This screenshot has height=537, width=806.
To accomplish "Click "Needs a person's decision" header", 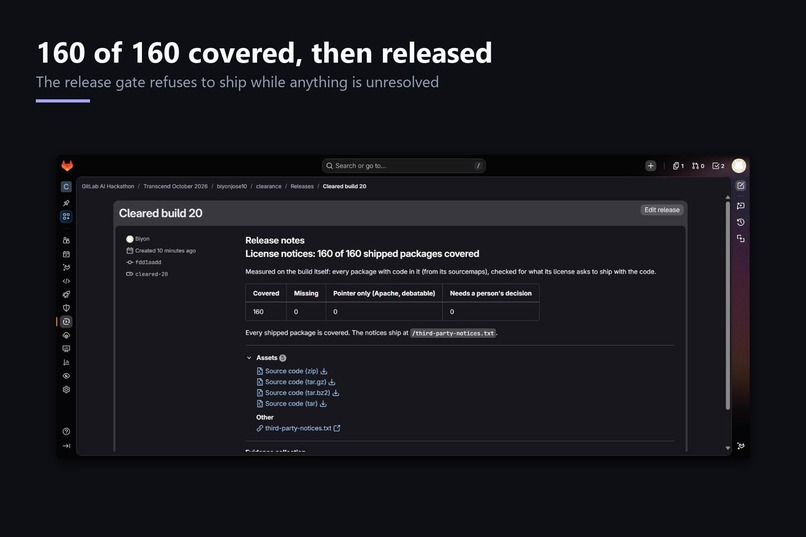I will click(x=490, y=293).
